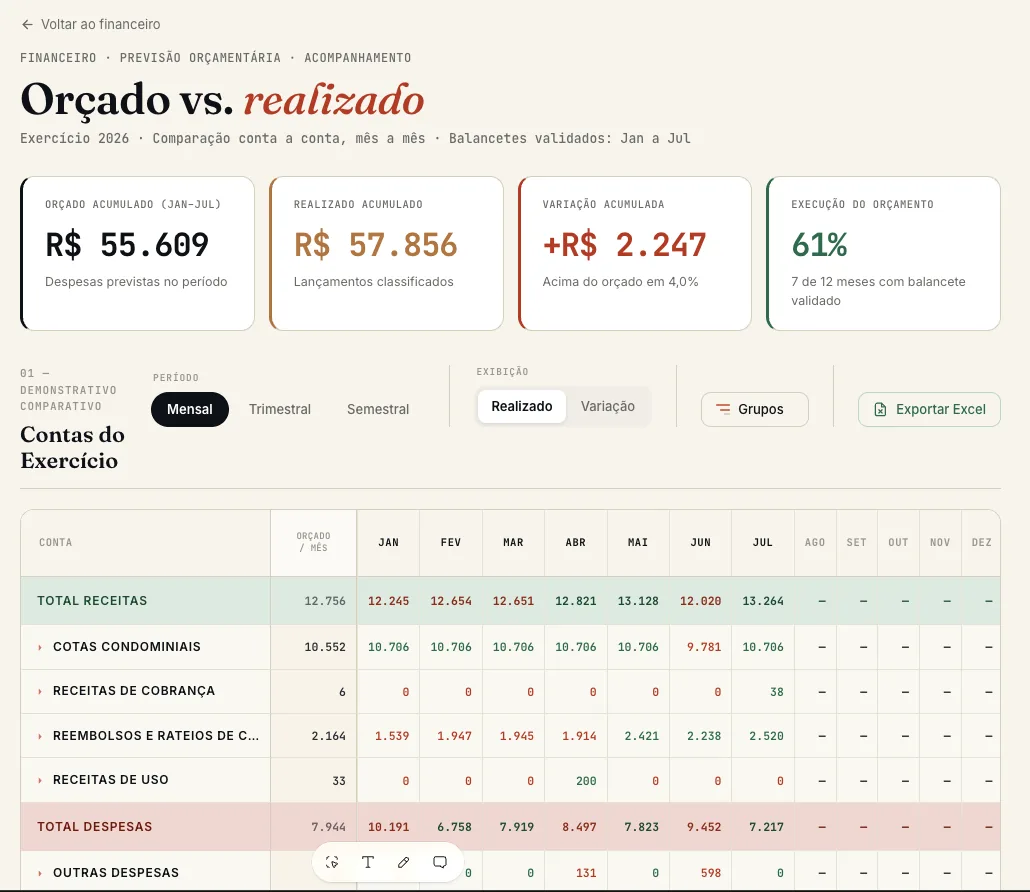Select the comment bubble tool in floating toolbar
The height and width of the screenshot is (892, 1030).
pyautogui.click(x=439, y=862)
